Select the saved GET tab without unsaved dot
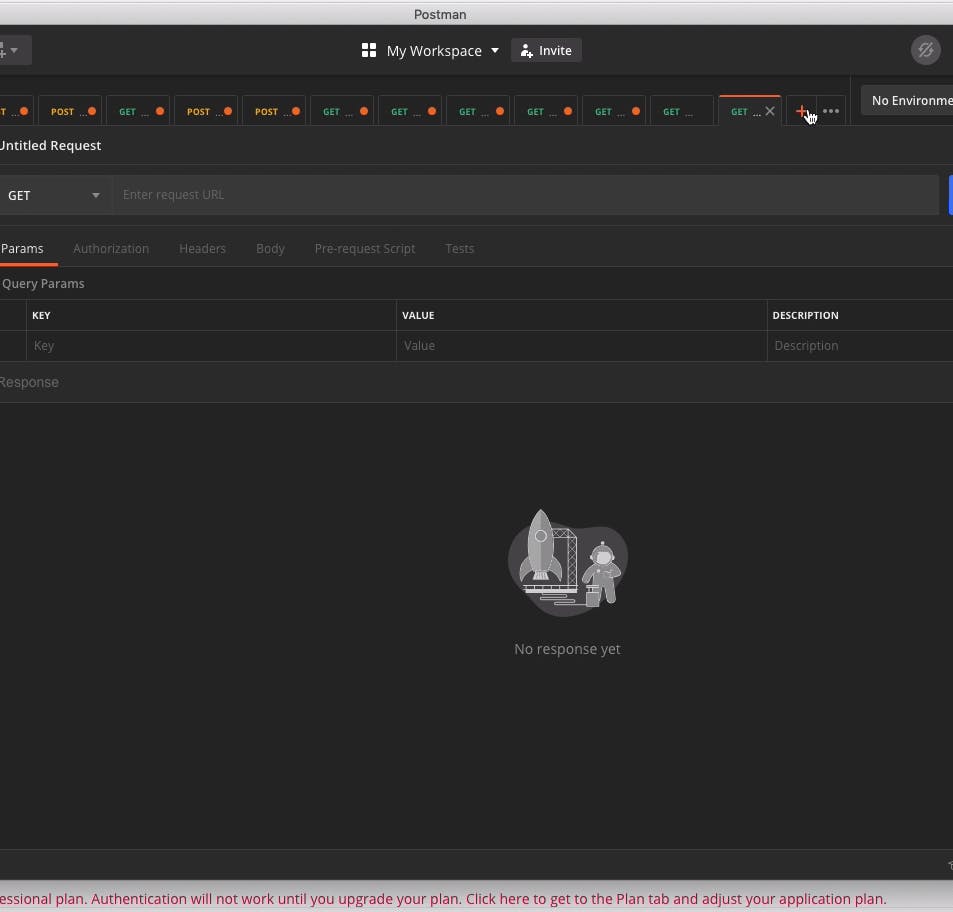Viewport: 953px width, 912px height. [x=682, y=111]
